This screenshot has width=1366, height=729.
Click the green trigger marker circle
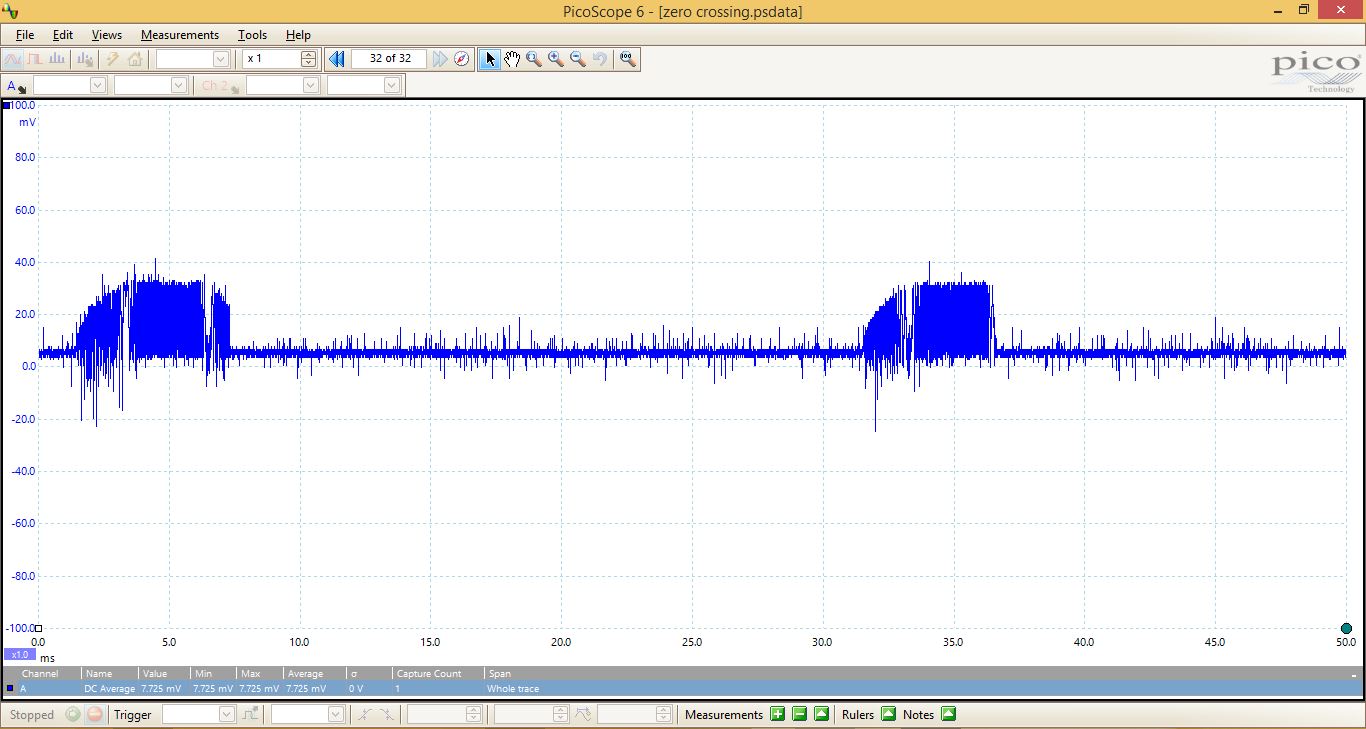(x=1346, y=628)
